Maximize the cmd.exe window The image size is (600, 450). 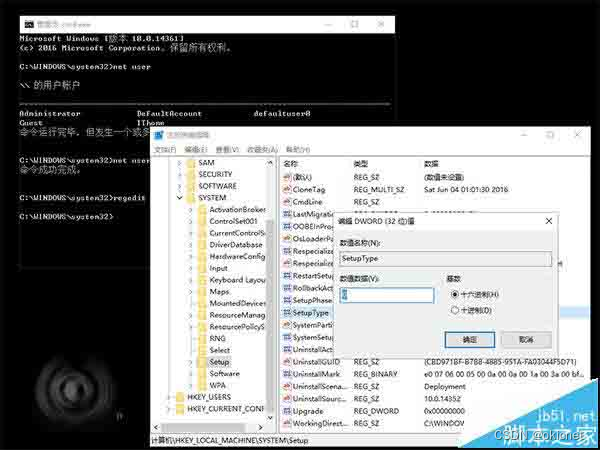click(354, 24)
